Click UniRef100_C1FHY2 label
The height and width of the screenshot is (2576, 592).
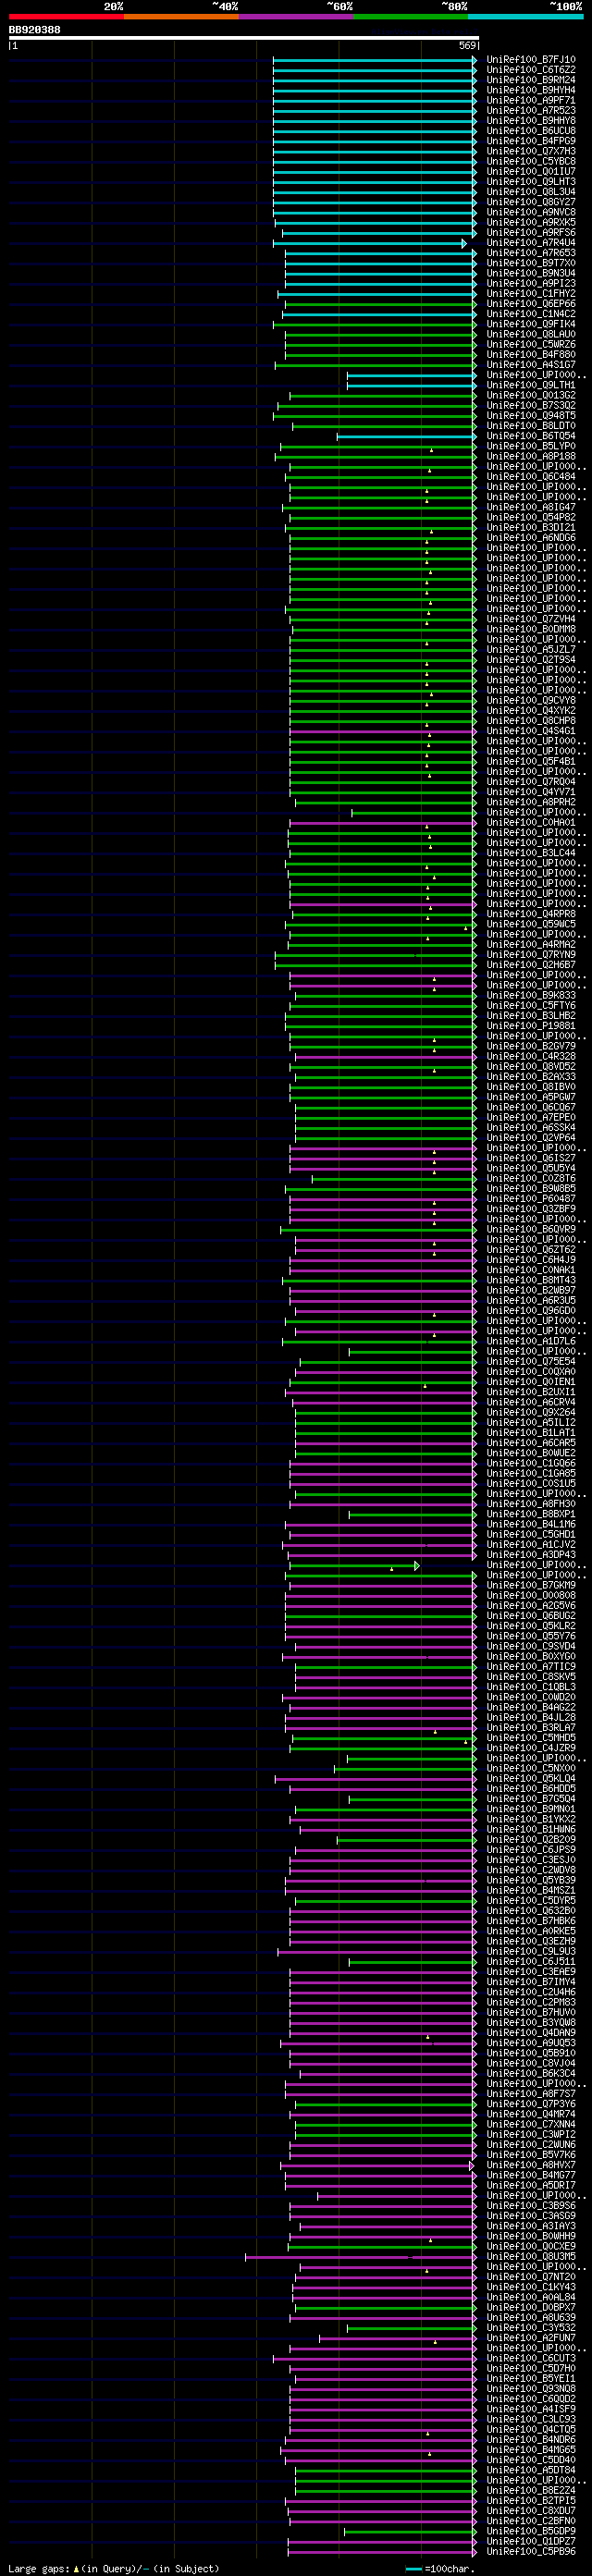click(x=531, y=294)
